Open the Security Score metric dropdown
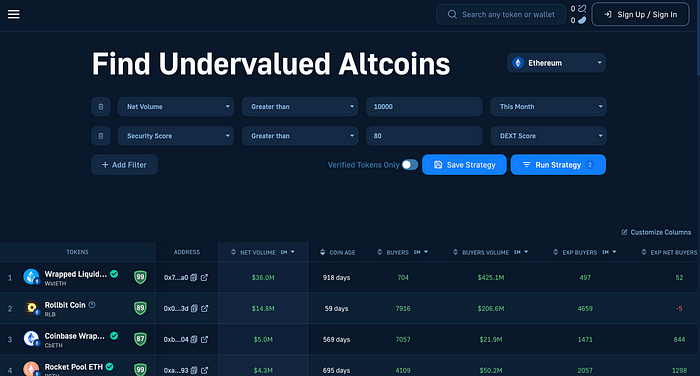Viewport: 700px width, 376px height. (x=175, y=136)
